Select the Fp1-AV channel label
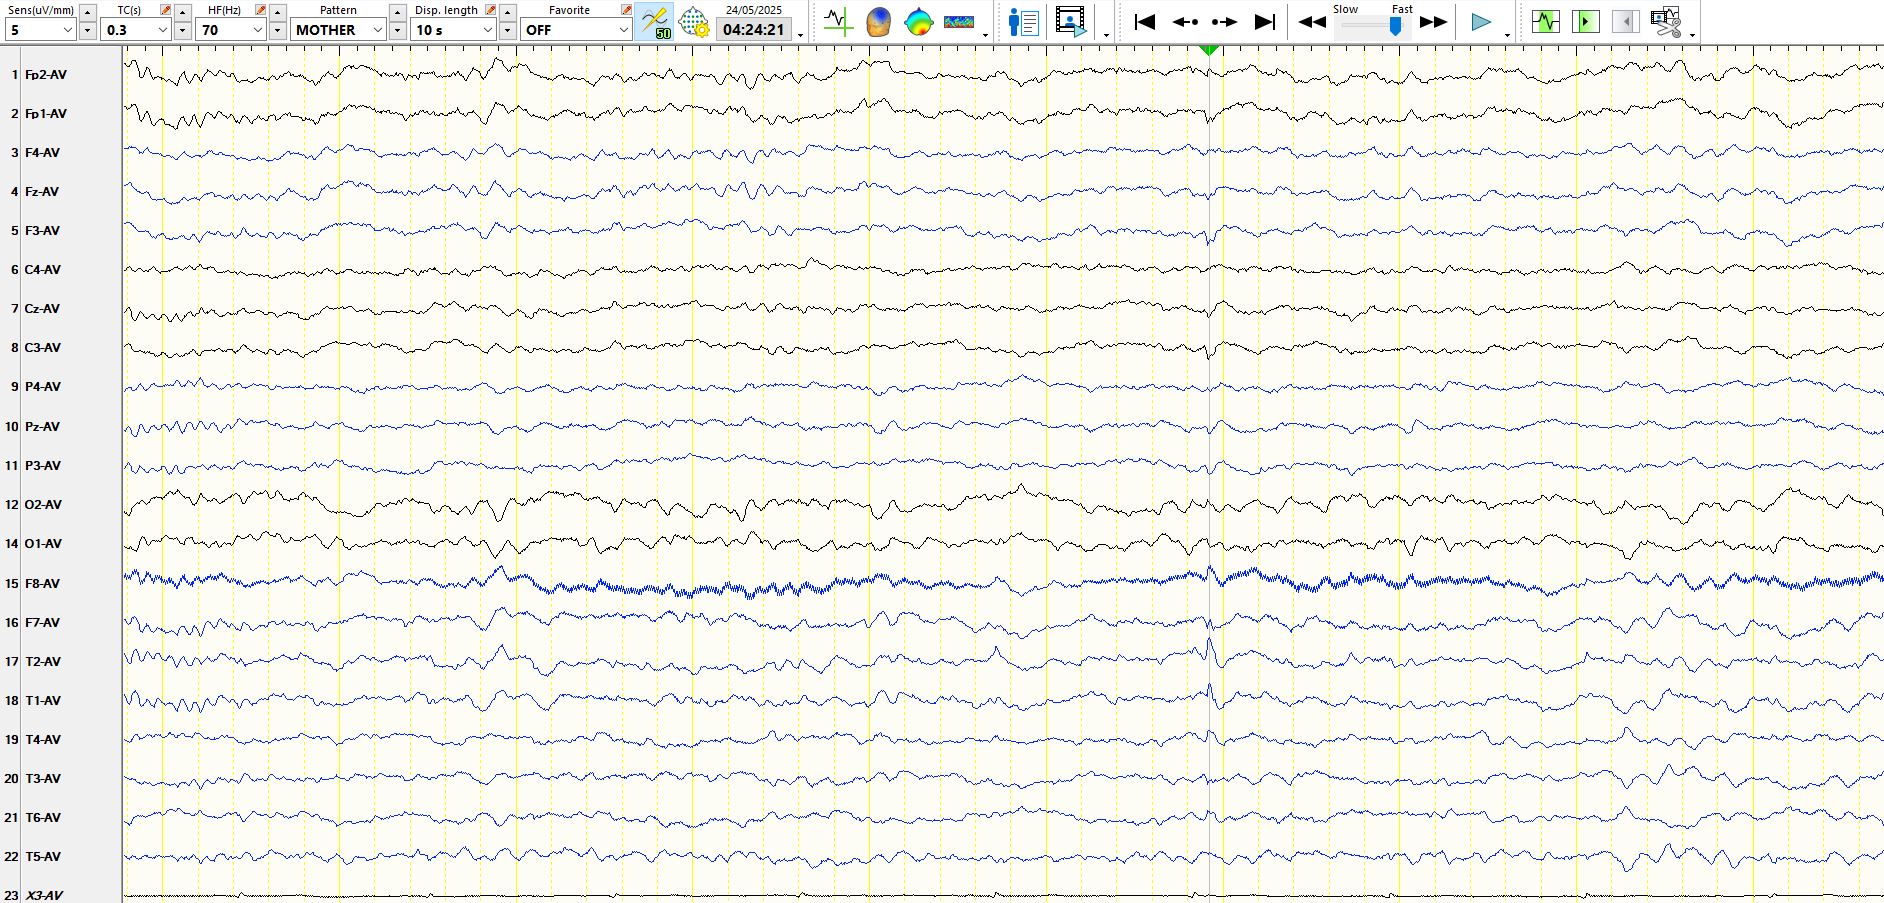Screen dimensions: 1884x903 [46, 114]
